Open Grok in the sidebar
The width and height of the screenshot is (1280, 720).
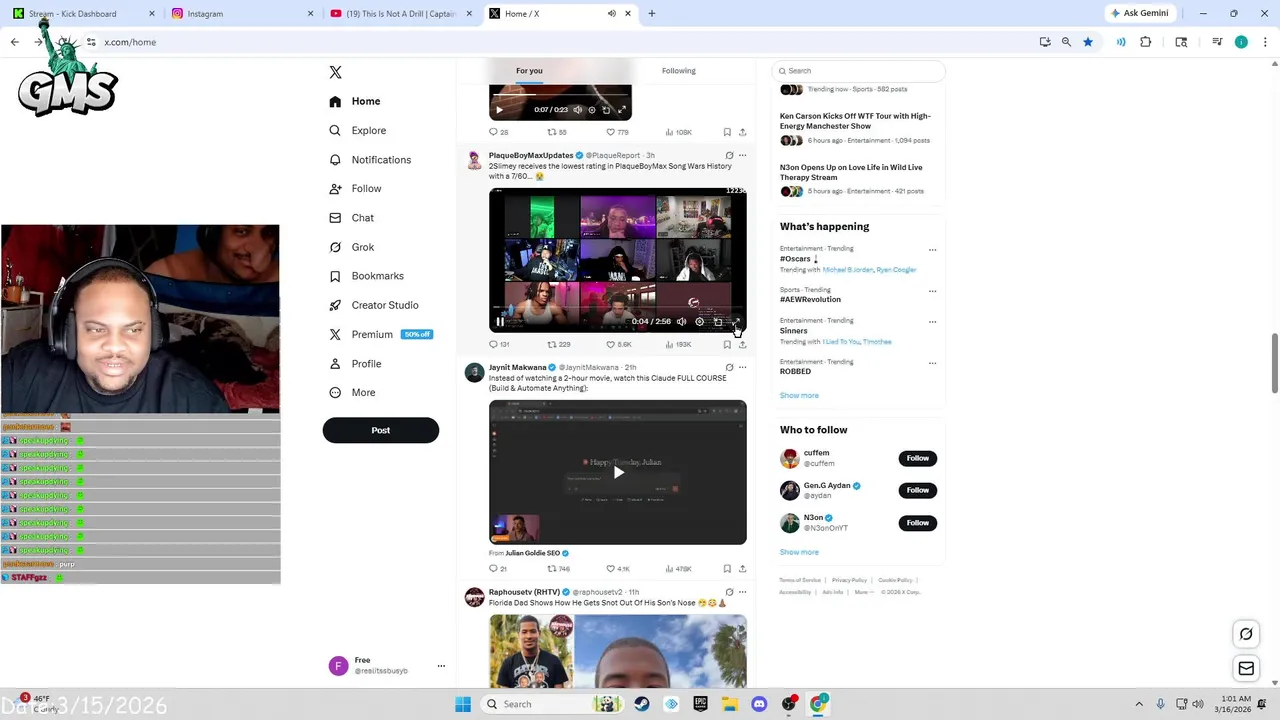pos(351,247)
